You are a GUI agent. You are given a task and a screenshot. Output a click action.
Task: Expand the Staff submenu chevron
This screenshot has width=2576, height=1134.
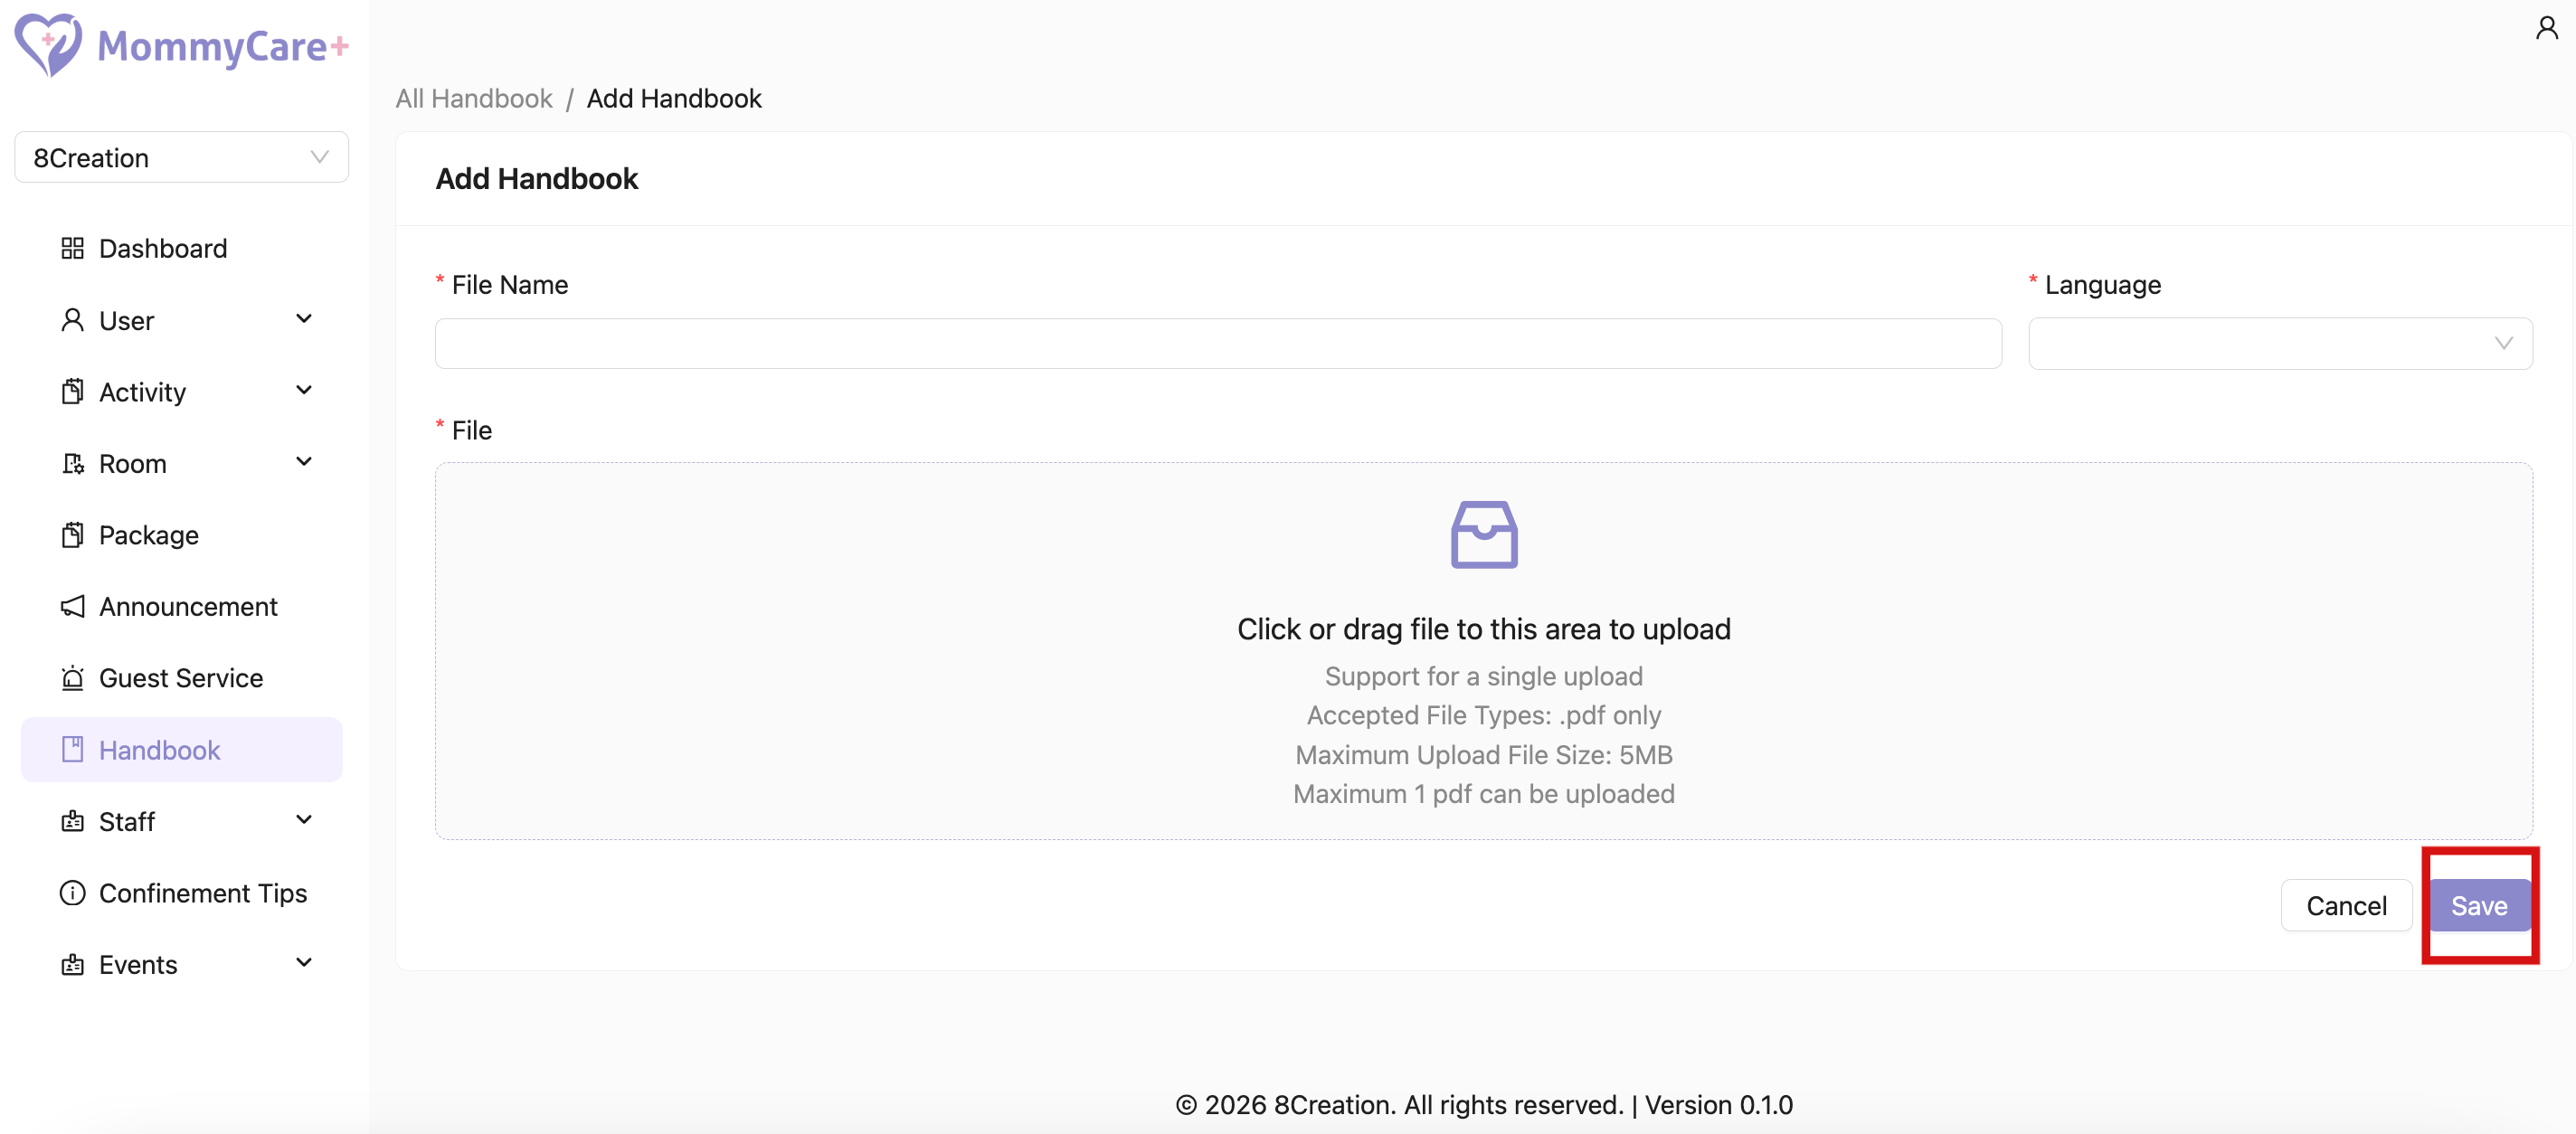[x=304, y=820]
